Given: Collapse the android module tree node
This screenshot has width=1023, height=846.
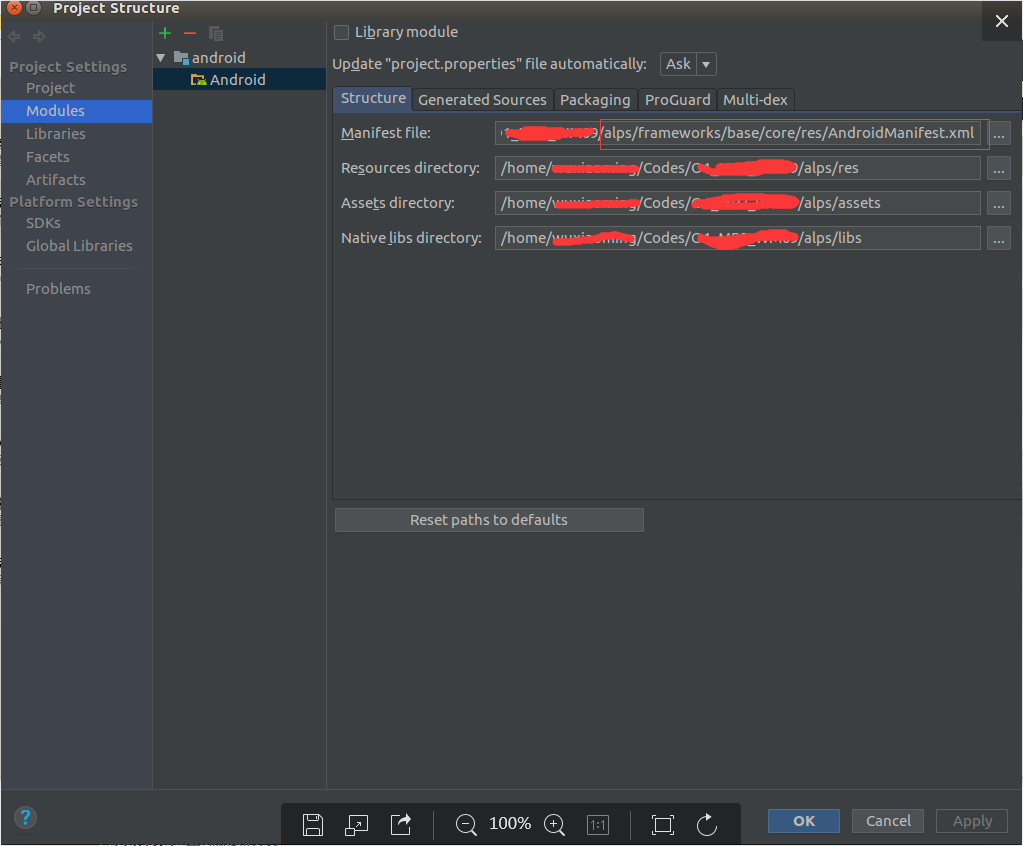Looking at the screenshot, I should click(x=160, y=57).
